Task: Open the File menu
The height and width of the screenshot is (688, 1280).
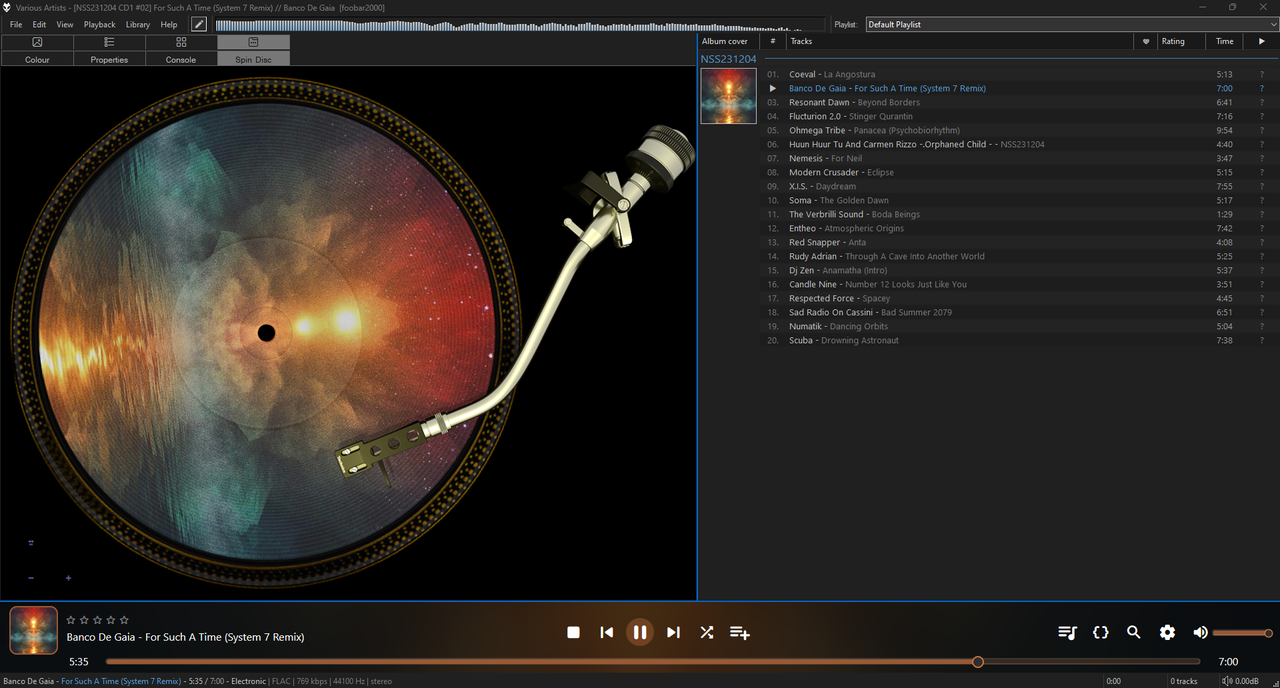Action: click(x=16, y=24)
